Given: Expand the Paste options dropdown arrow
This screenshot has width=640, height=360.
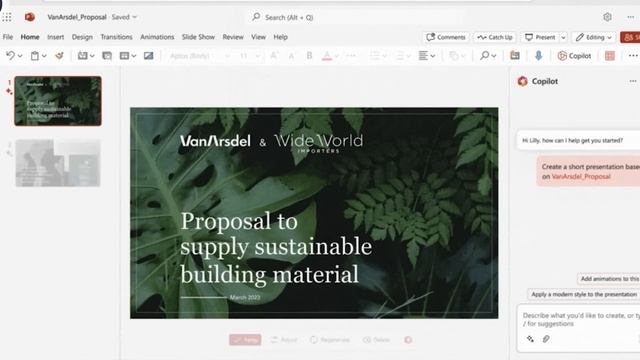Looking at the screenshot, I should [44, 56].
